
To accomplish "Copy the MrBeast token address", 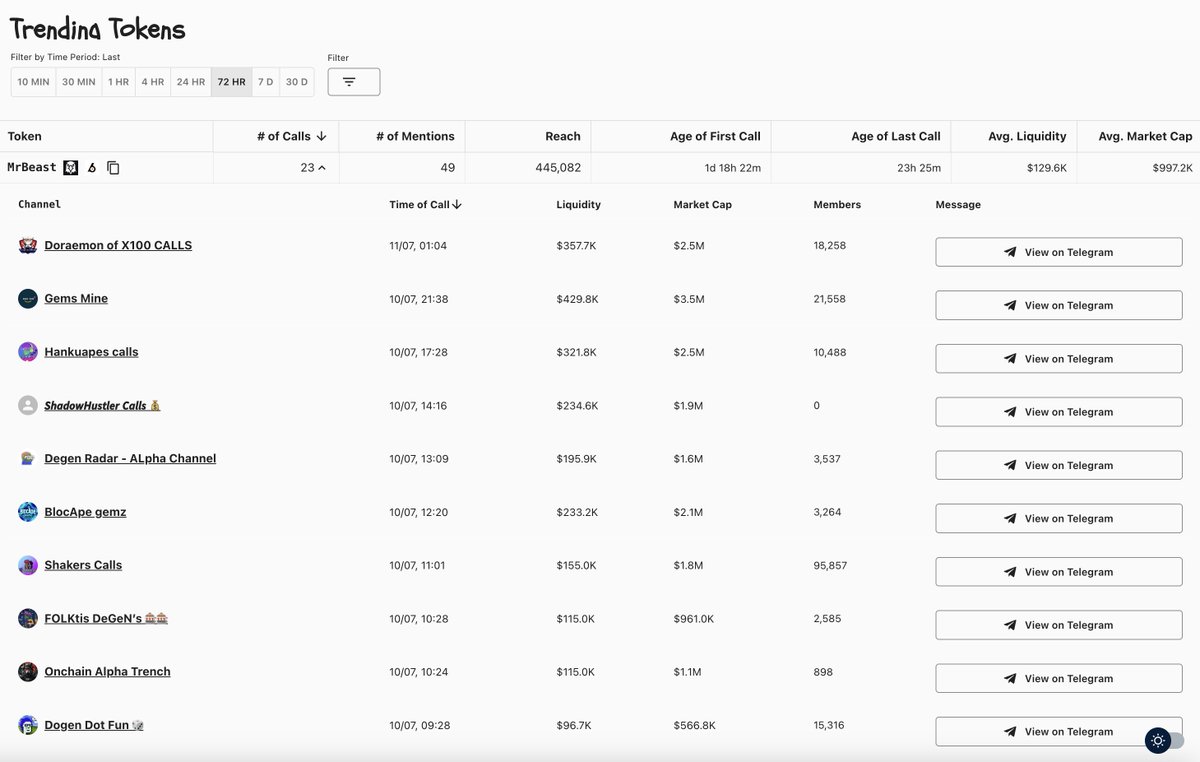I will 113,168.
